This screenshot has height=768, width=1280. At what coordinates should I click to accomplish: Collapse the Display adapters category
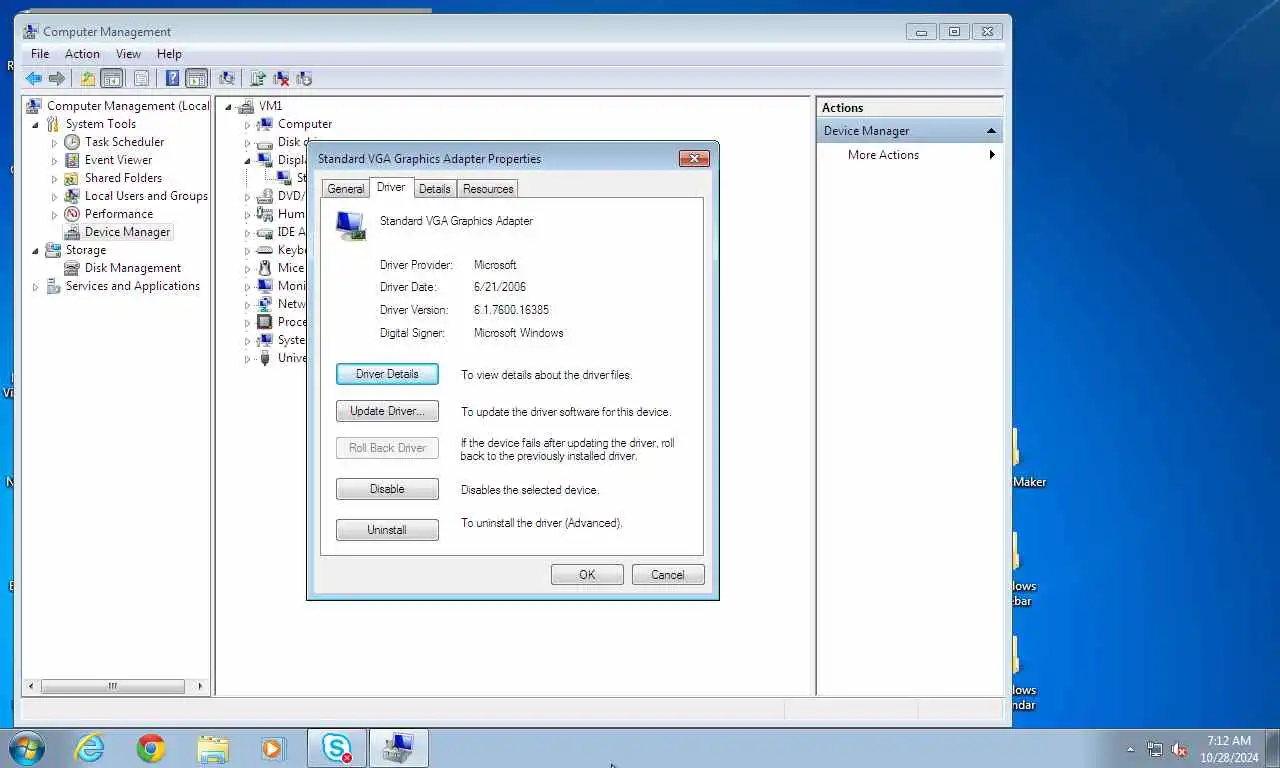(248, 160)
